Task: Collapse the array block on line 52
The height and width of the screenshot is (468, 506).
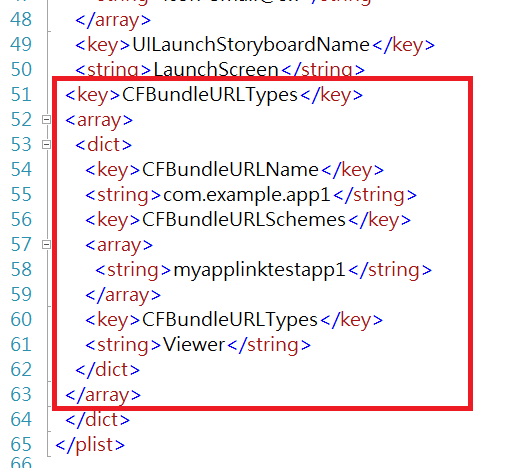Action: pyautogui.click(x=46, y=120)
